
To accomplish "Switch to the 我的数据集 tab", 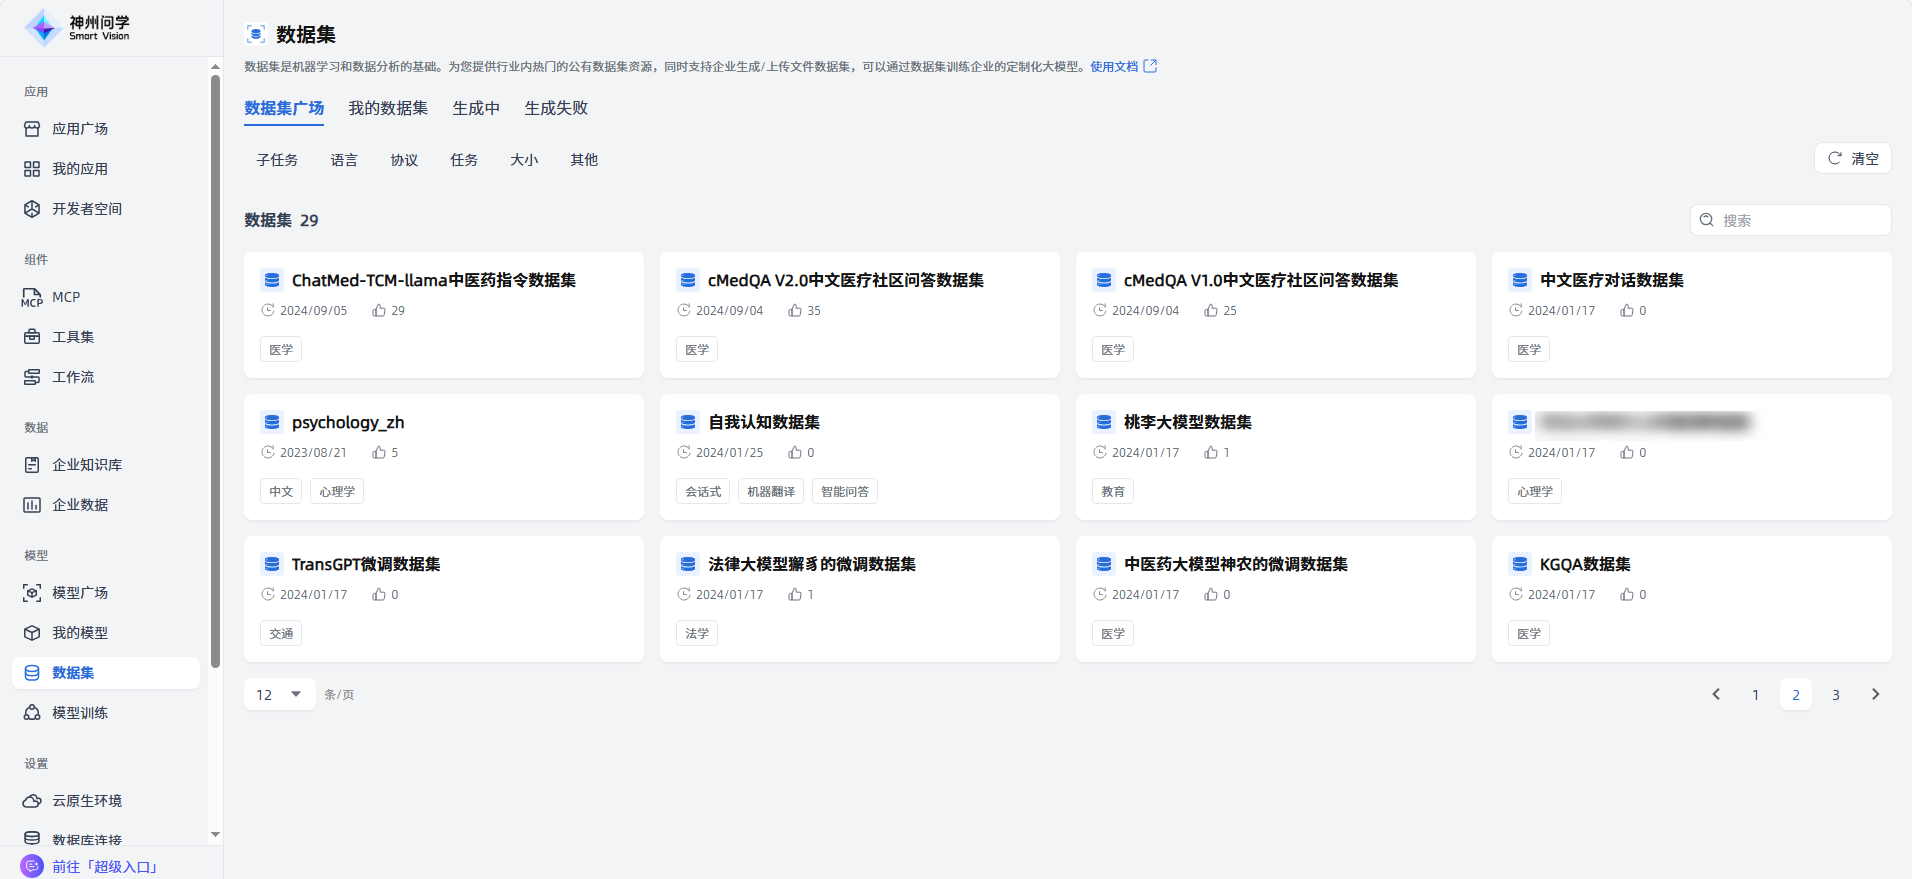I will [x=388, y=108].
